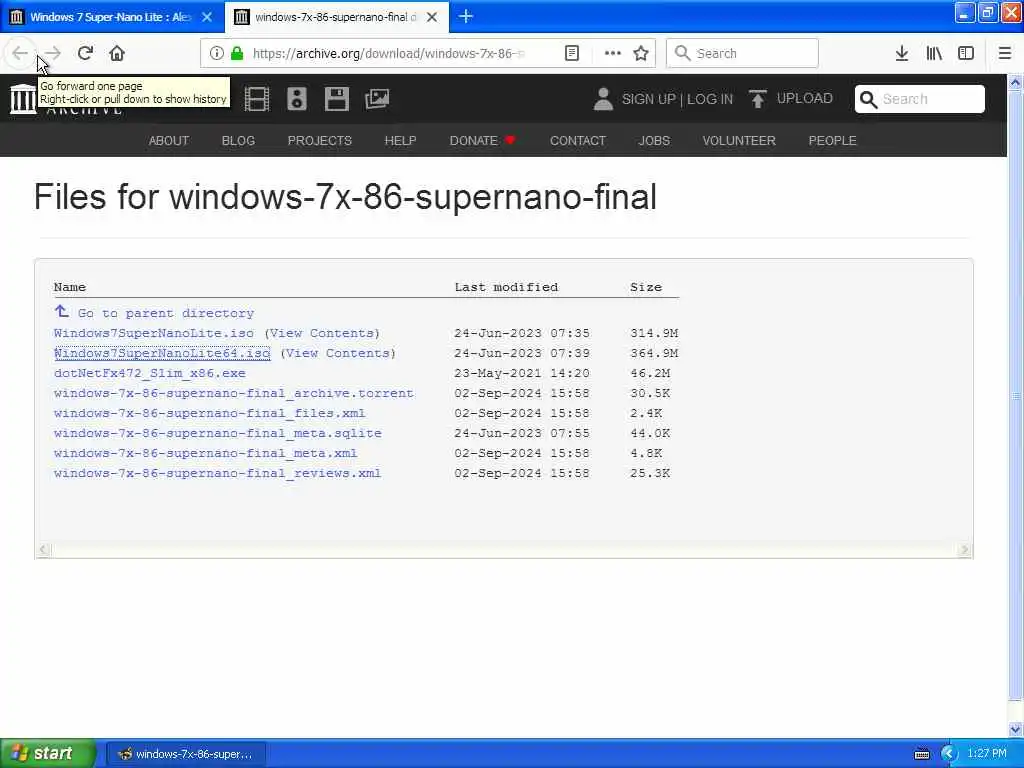This screenshot has width=1024, height=768.
Task: Open the Windows Start button
Action: pyautogui.click(x=47, y=754)
